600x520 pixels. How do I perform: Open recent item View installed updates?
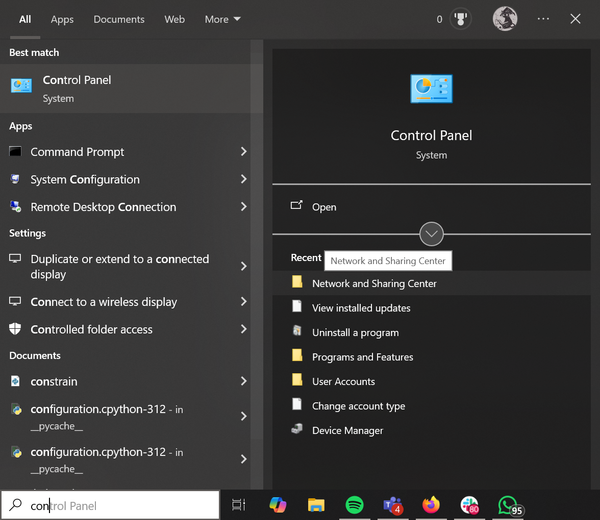pos(431,308)
